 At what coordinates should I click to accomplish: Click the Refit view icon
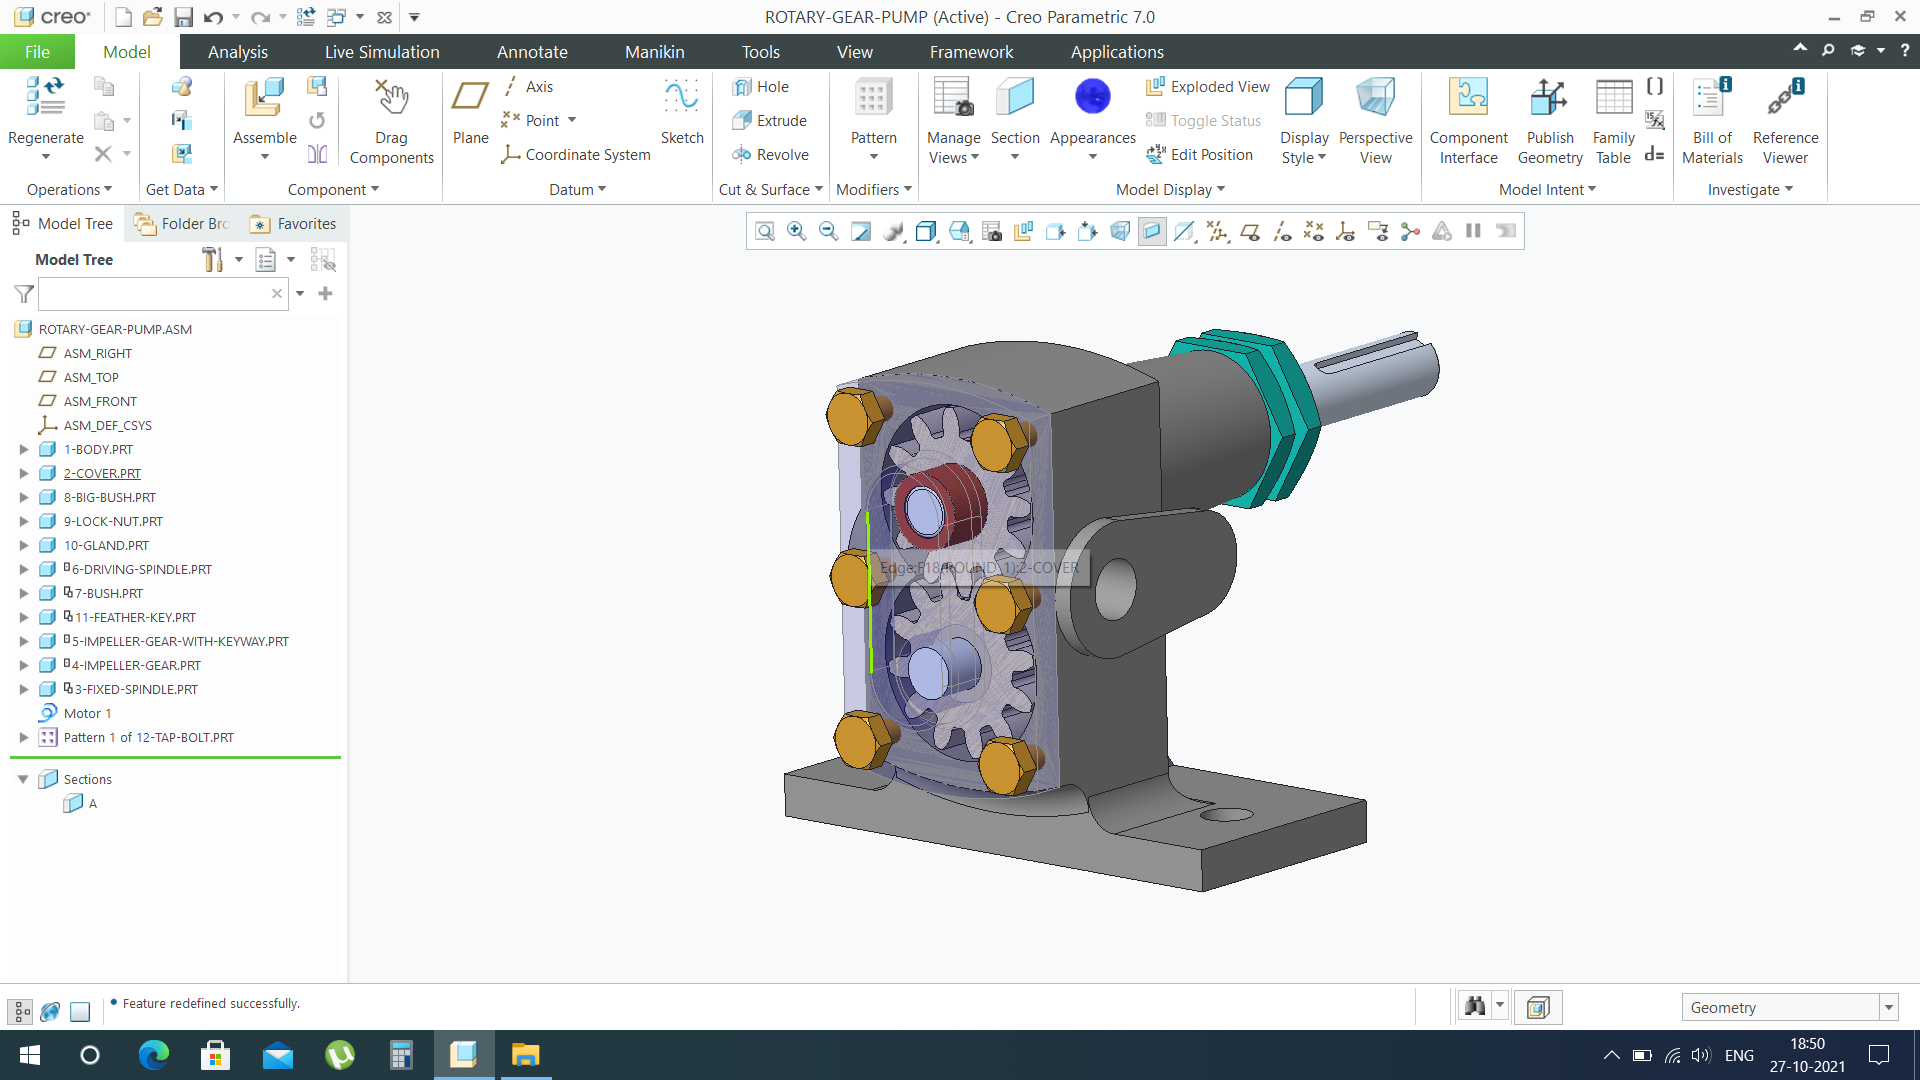[764, 232]
